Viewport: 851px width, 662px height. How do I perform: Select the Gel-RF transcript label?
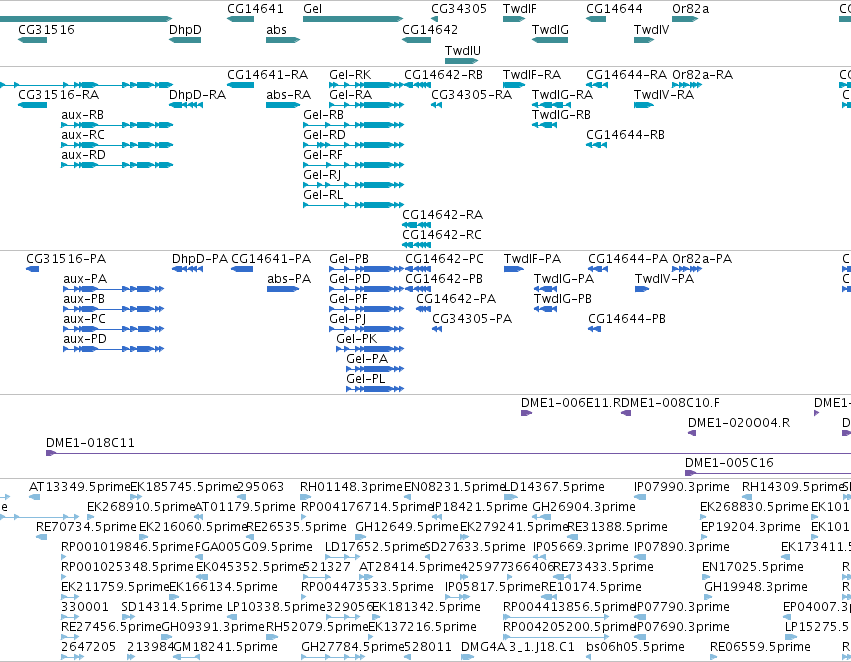pos(323,155)
